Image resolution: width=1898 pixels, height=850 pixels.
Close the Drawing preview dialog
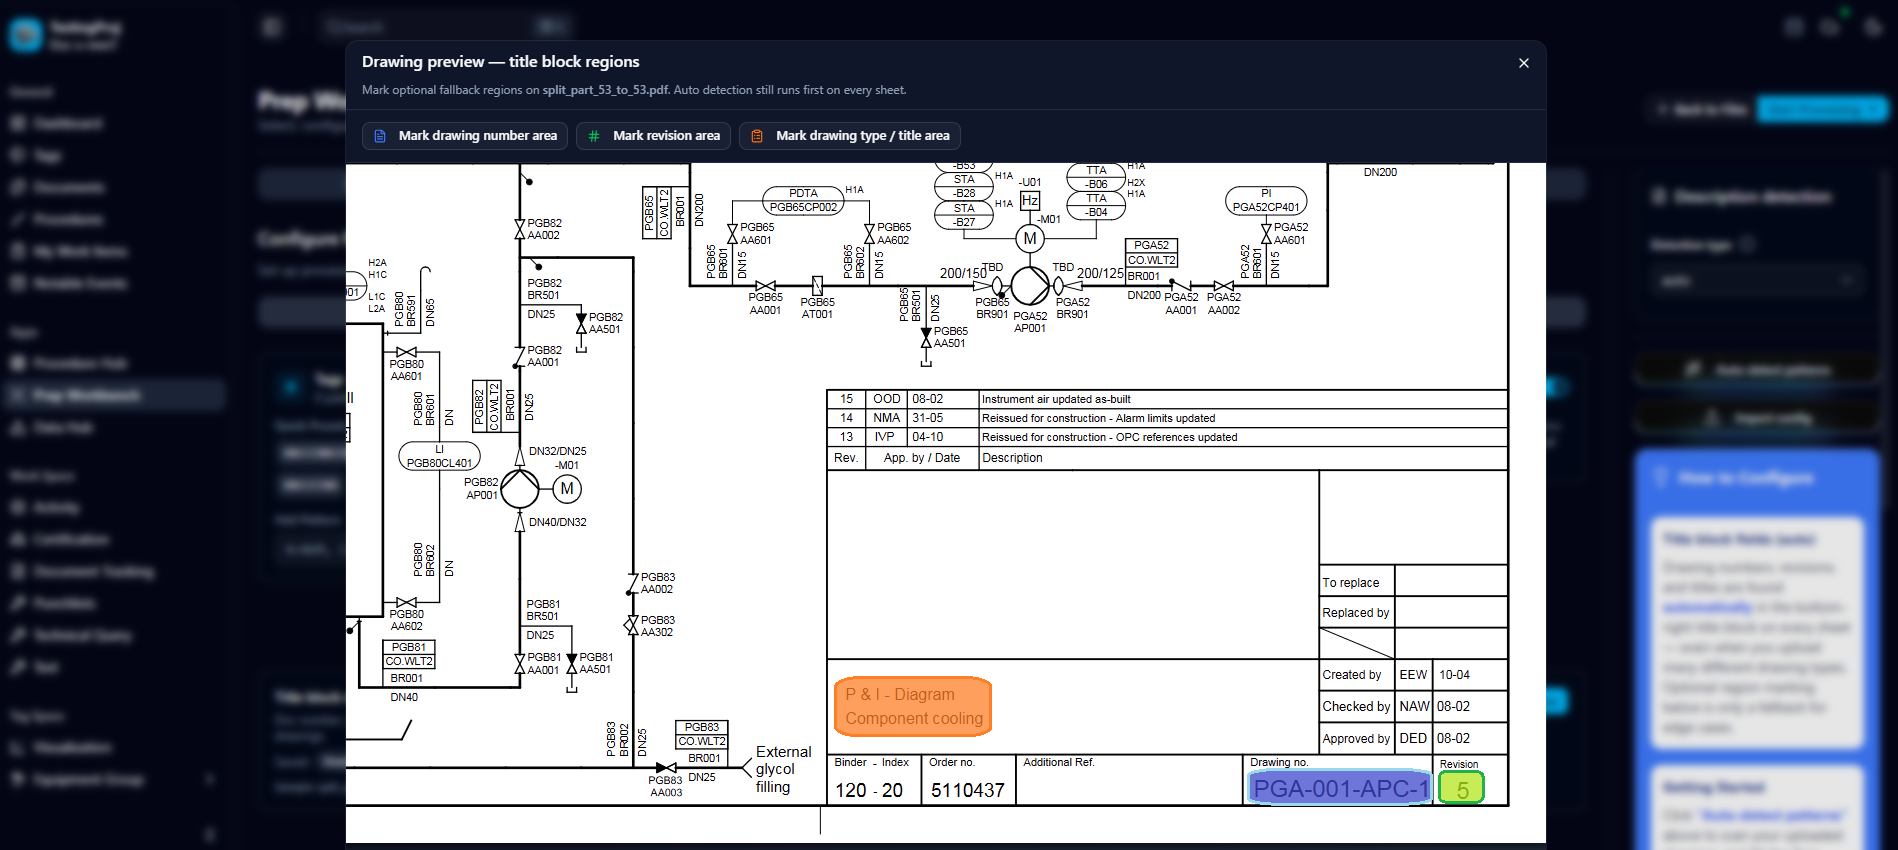(1524, 63)
